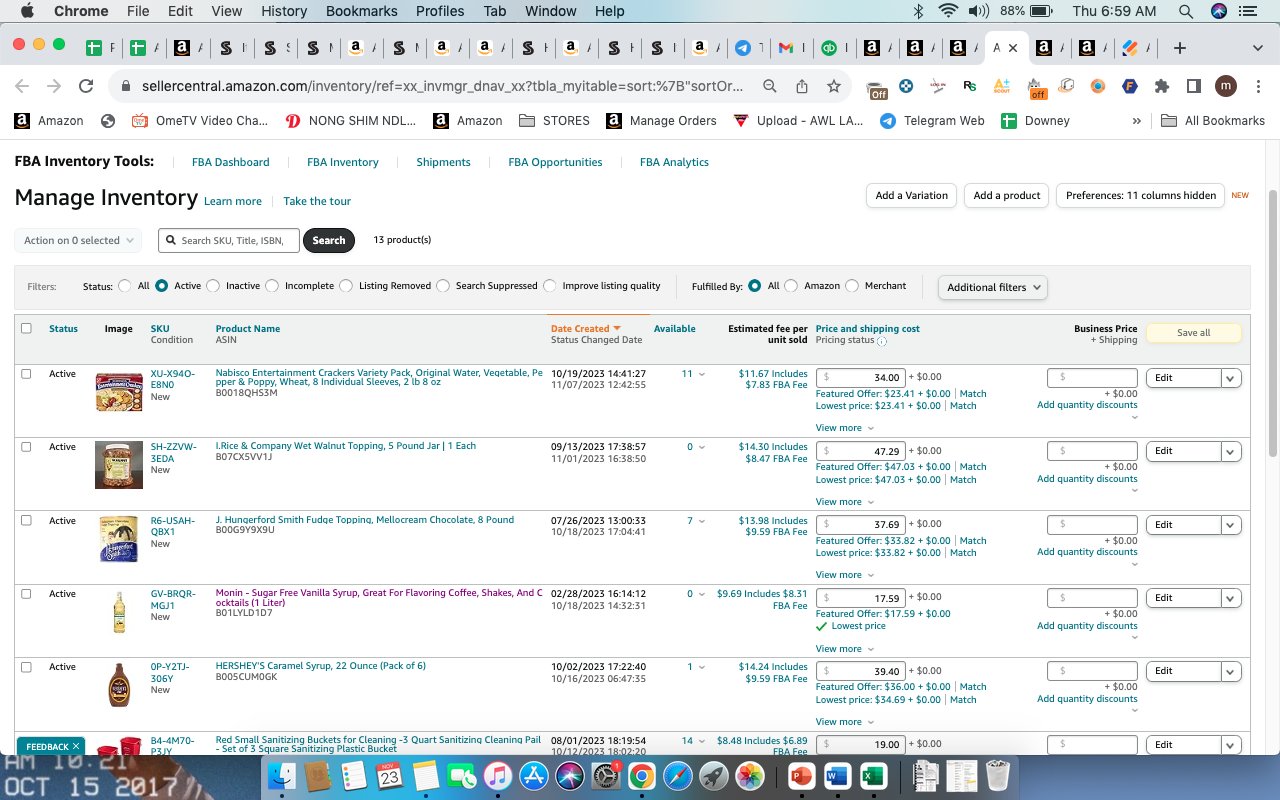The image size is (1280, 800).
Task: Follow the "Take the tour" link
Action: click(317, 201)
